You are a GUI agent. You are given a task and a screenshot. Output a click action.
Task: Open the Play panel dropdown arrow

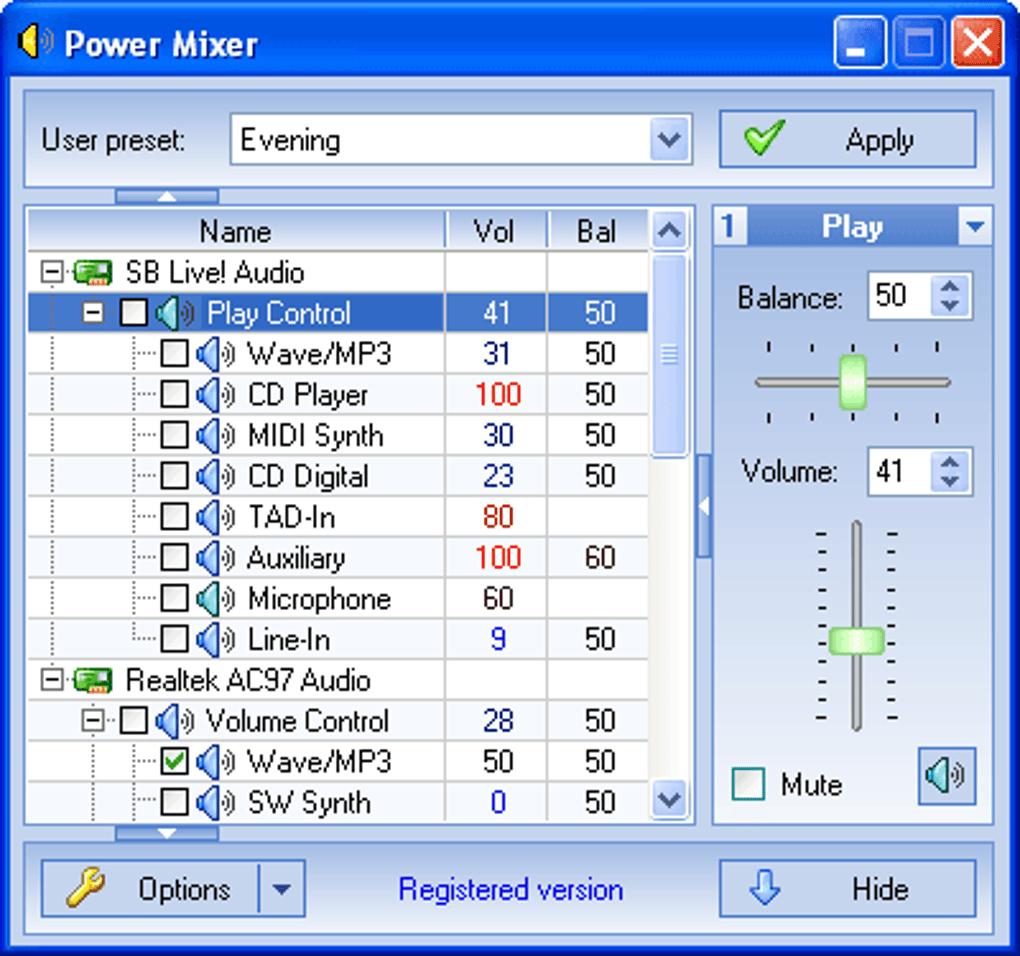tap(974, 226)
